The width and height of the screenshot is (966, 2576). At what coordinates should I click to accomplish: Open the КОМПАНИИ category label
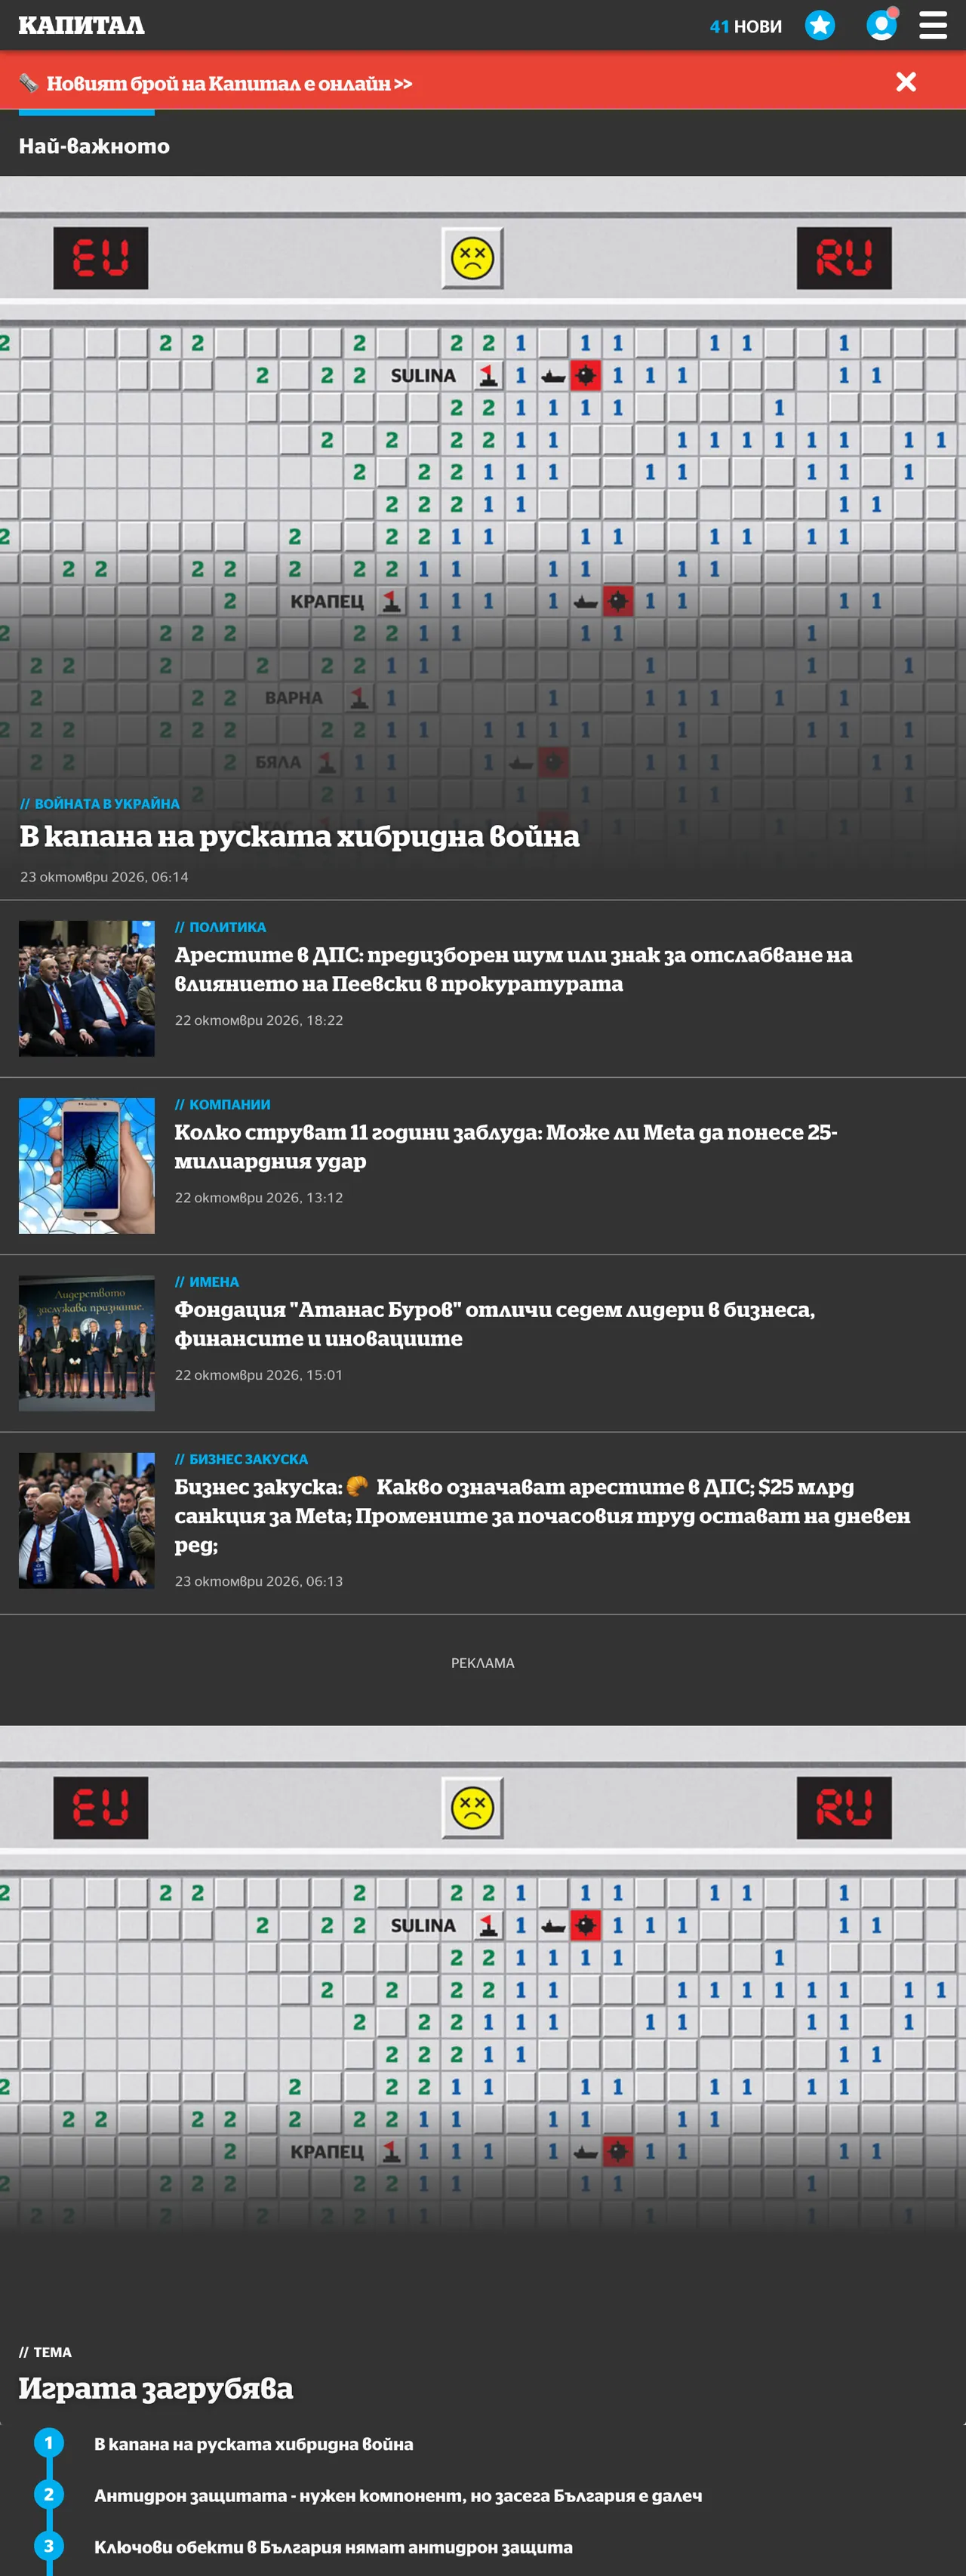point(223,1104)
